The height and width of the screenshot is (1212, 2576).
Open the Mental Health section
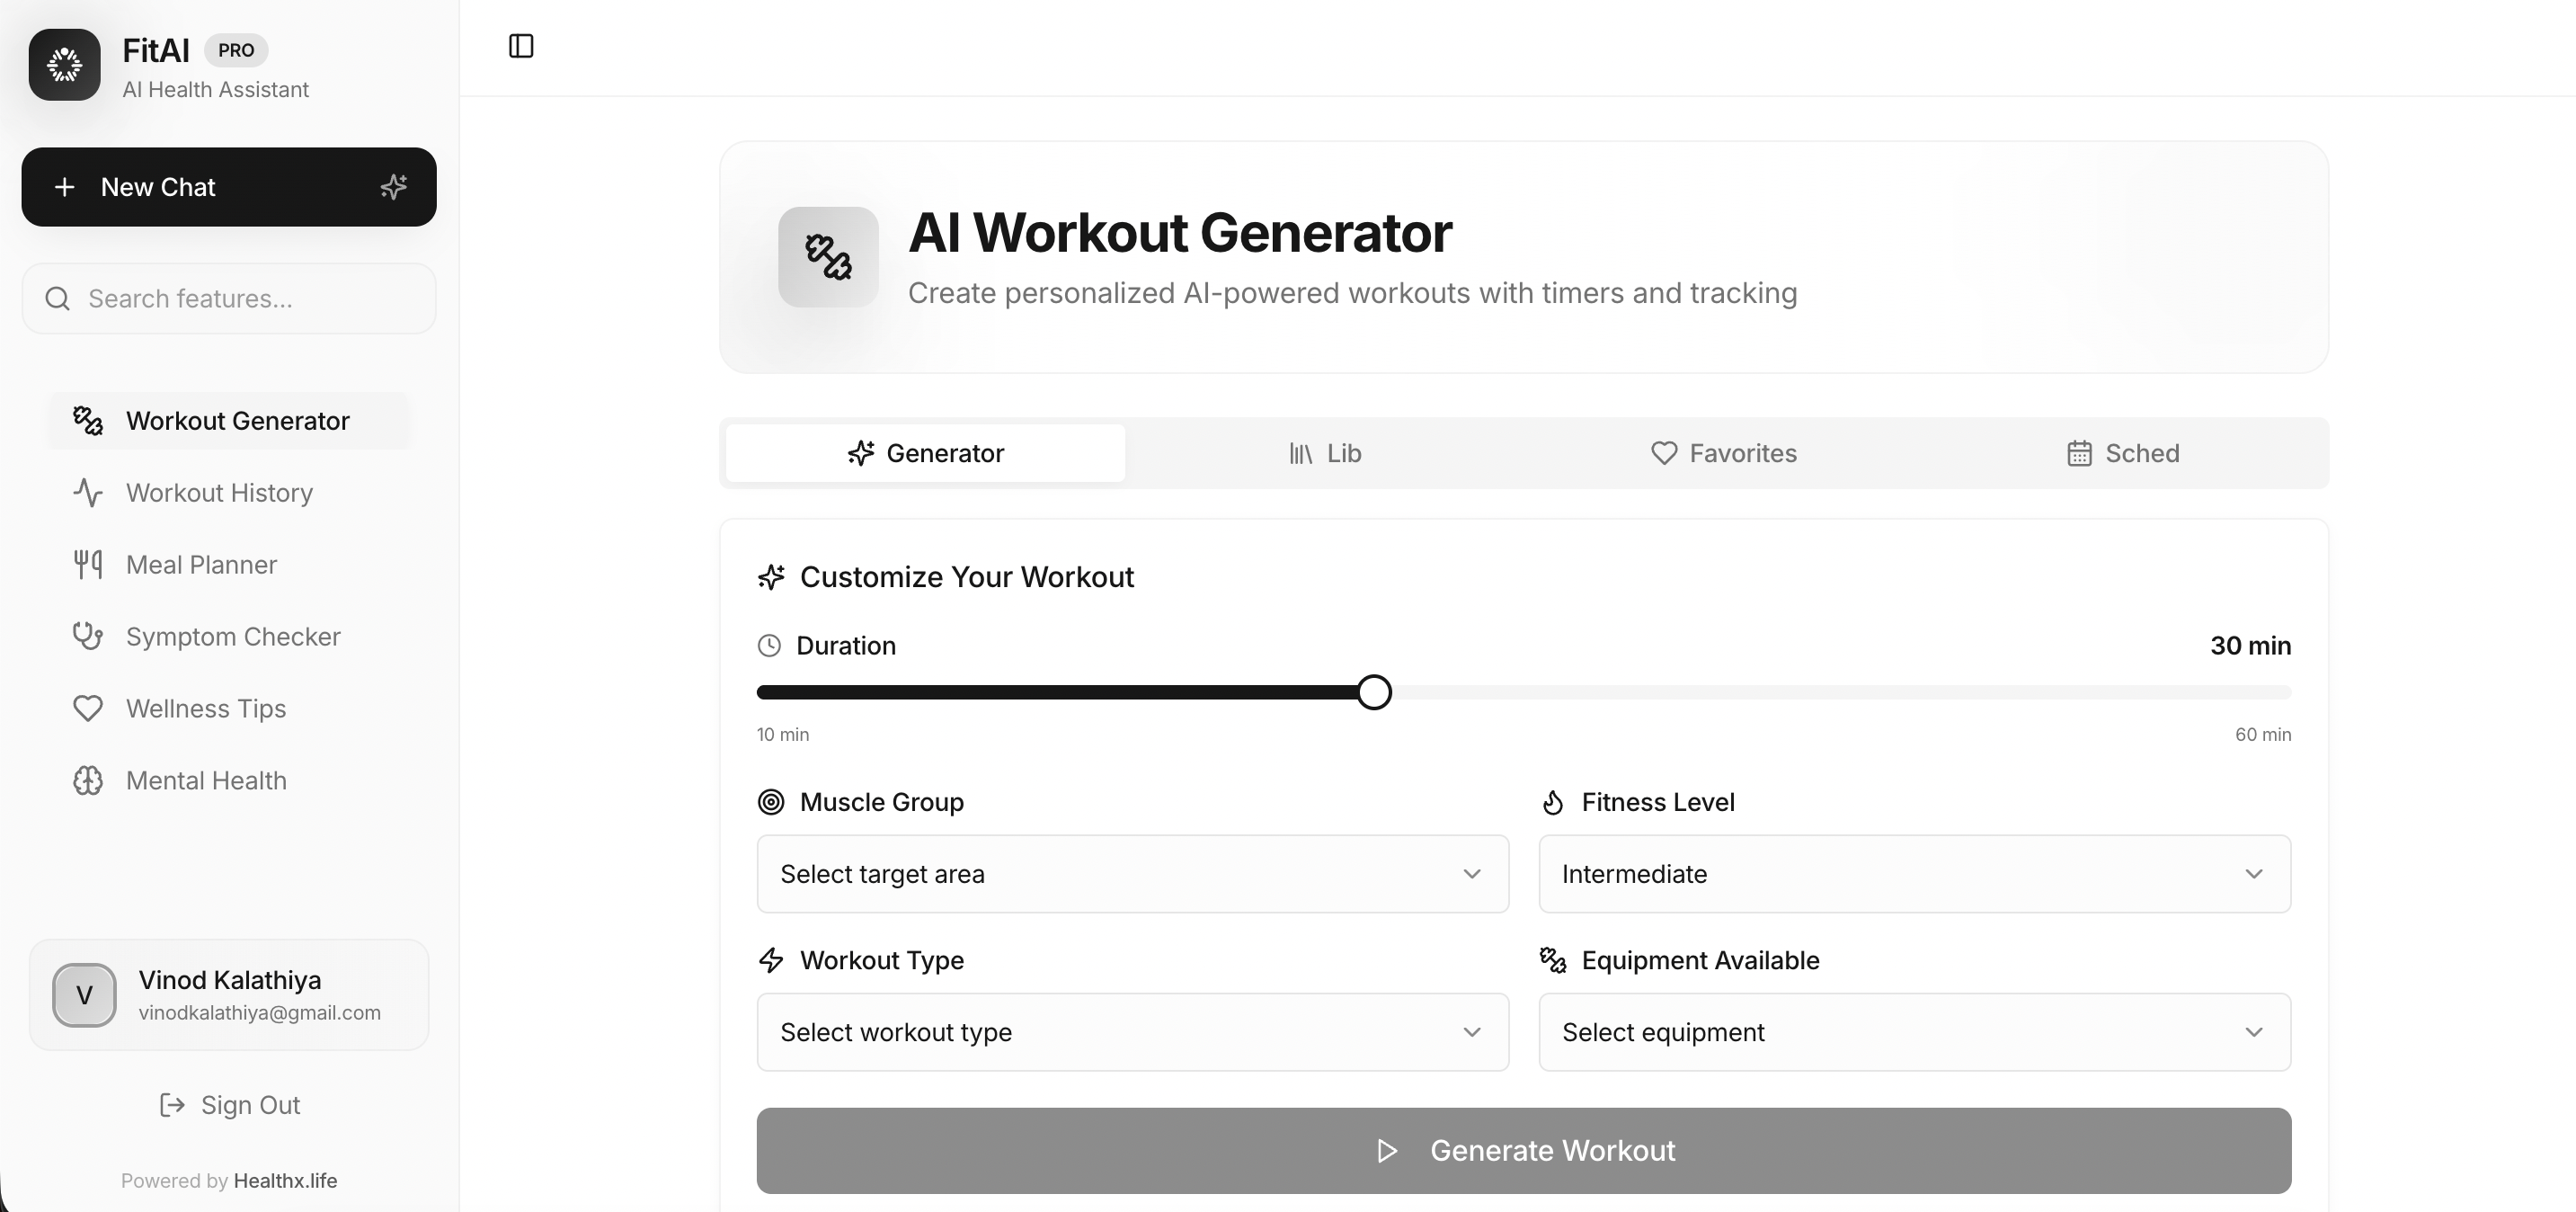click(206, 780)
